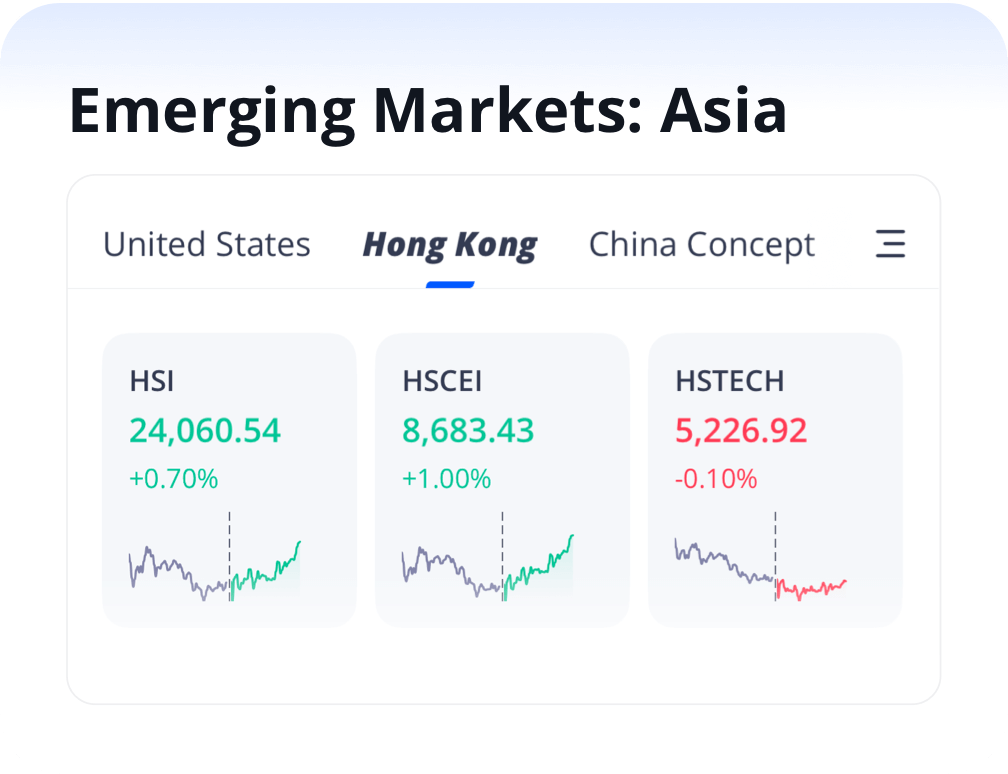Click the HSTECH ticker label

[x=729, y=381]
